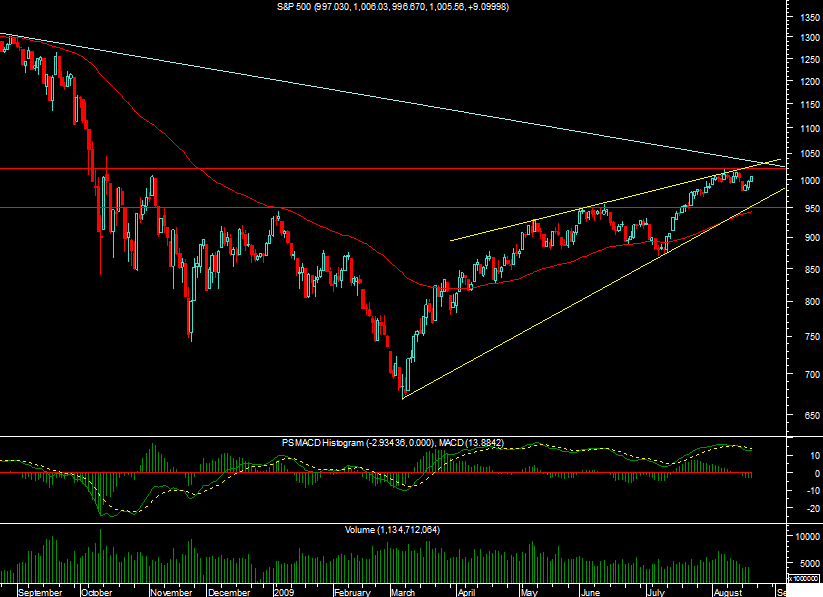Click the November date axis label
This screenshot has height=597, width=823.
(x=171, y=592)
